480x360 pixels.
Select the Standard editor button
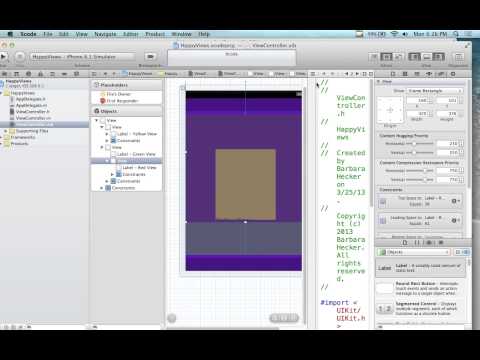[x=374, y=57]
